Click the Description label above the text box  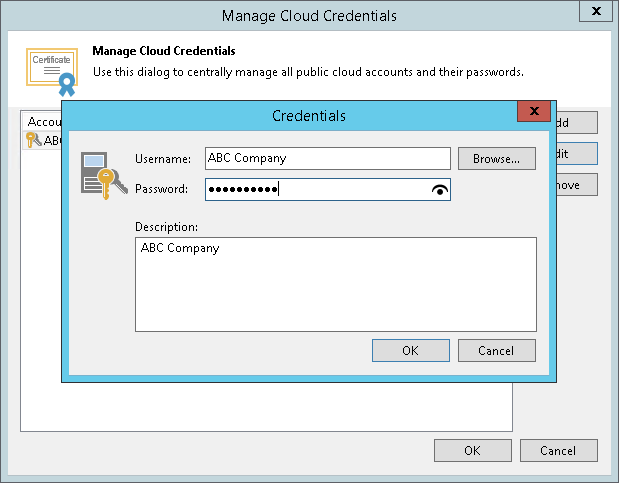tap(166, 226)
